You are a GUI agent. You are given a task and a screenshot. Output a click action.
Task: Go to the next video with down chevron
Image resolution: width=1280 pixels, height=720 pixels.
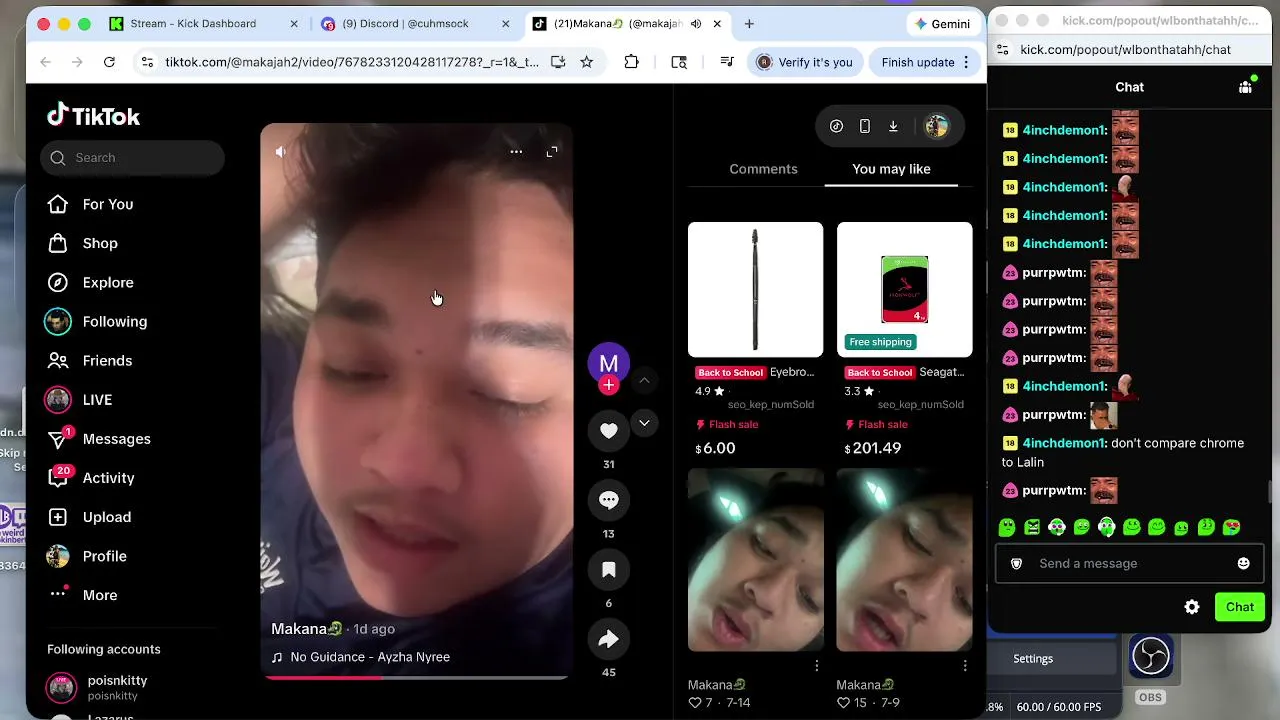pos(644,424)
